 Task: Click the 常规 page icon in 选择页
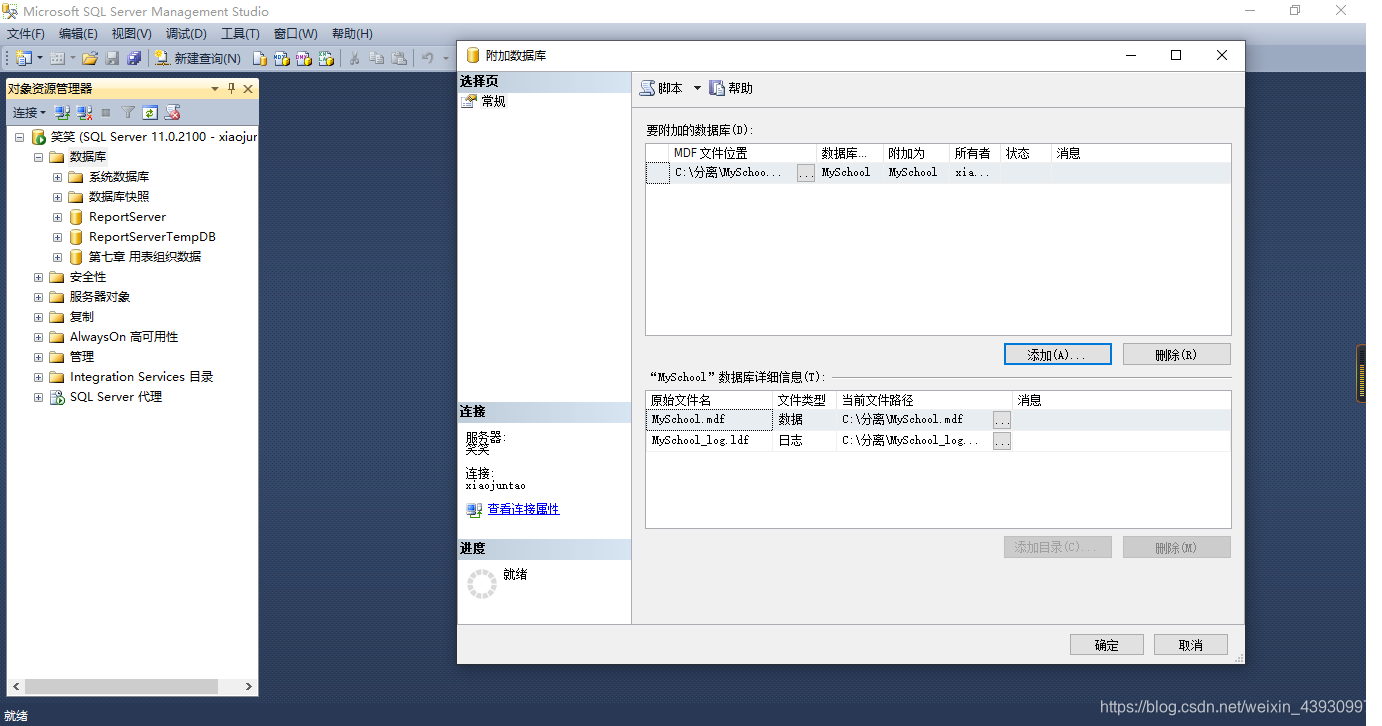coord(469,101)
